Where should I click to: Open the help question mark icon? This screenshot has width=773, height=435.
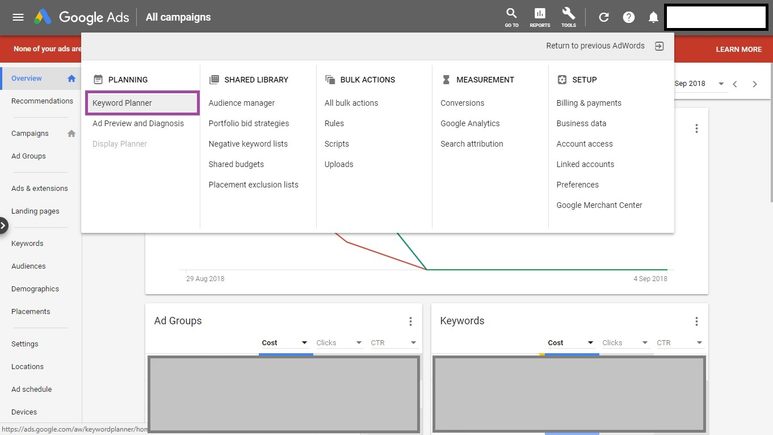[x=629, y=17]
